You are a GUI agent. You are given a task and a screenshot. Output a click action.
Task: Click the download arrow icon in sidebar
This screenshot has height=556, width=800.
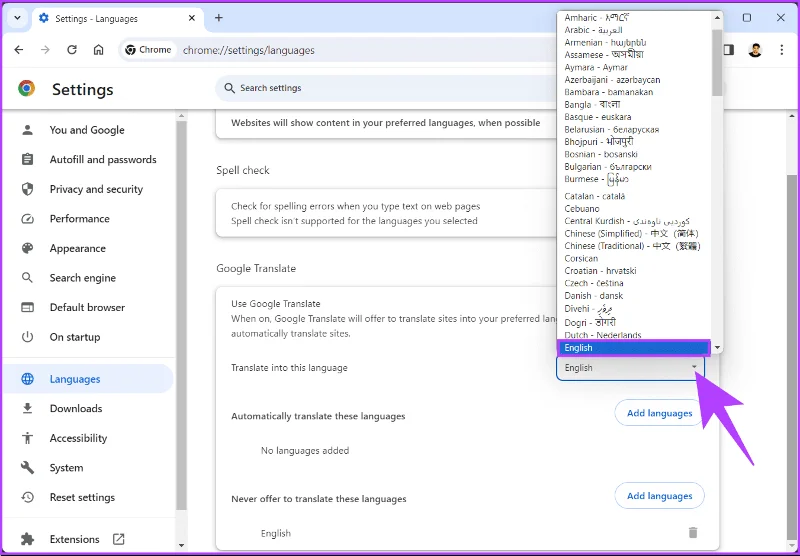coord(28,409)
